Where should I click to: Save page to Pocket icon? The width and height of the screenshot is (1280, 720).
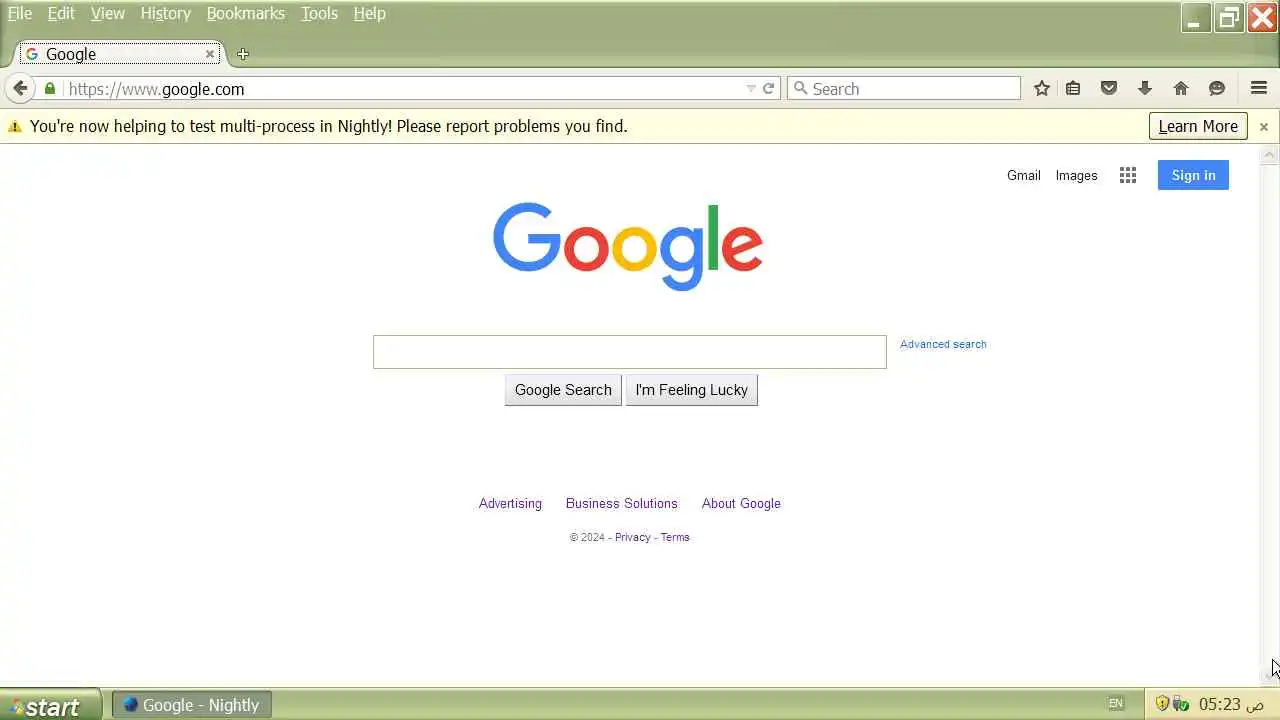pyautogui.click(x=1109, y=89)
